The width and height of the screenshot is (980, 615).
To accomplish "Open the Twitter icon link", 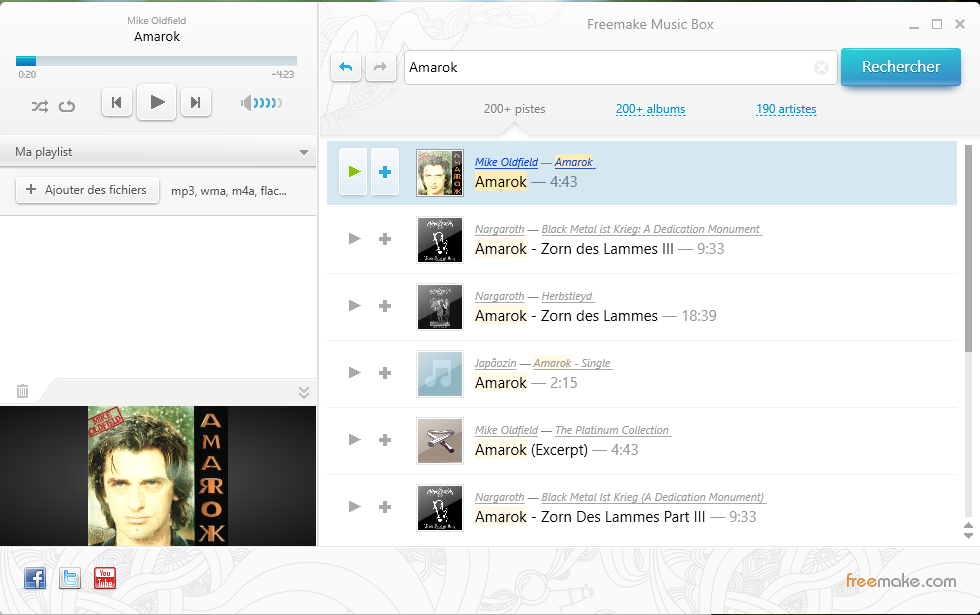I will 70,578.
